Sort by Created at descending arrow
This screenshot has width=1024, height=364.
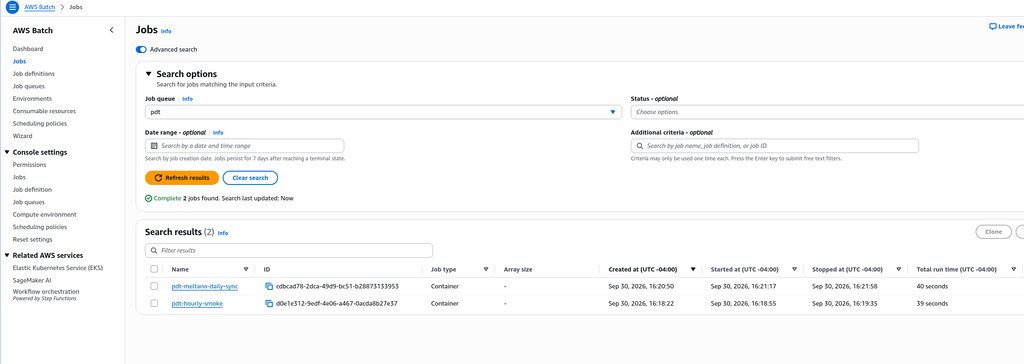point(693,269)
